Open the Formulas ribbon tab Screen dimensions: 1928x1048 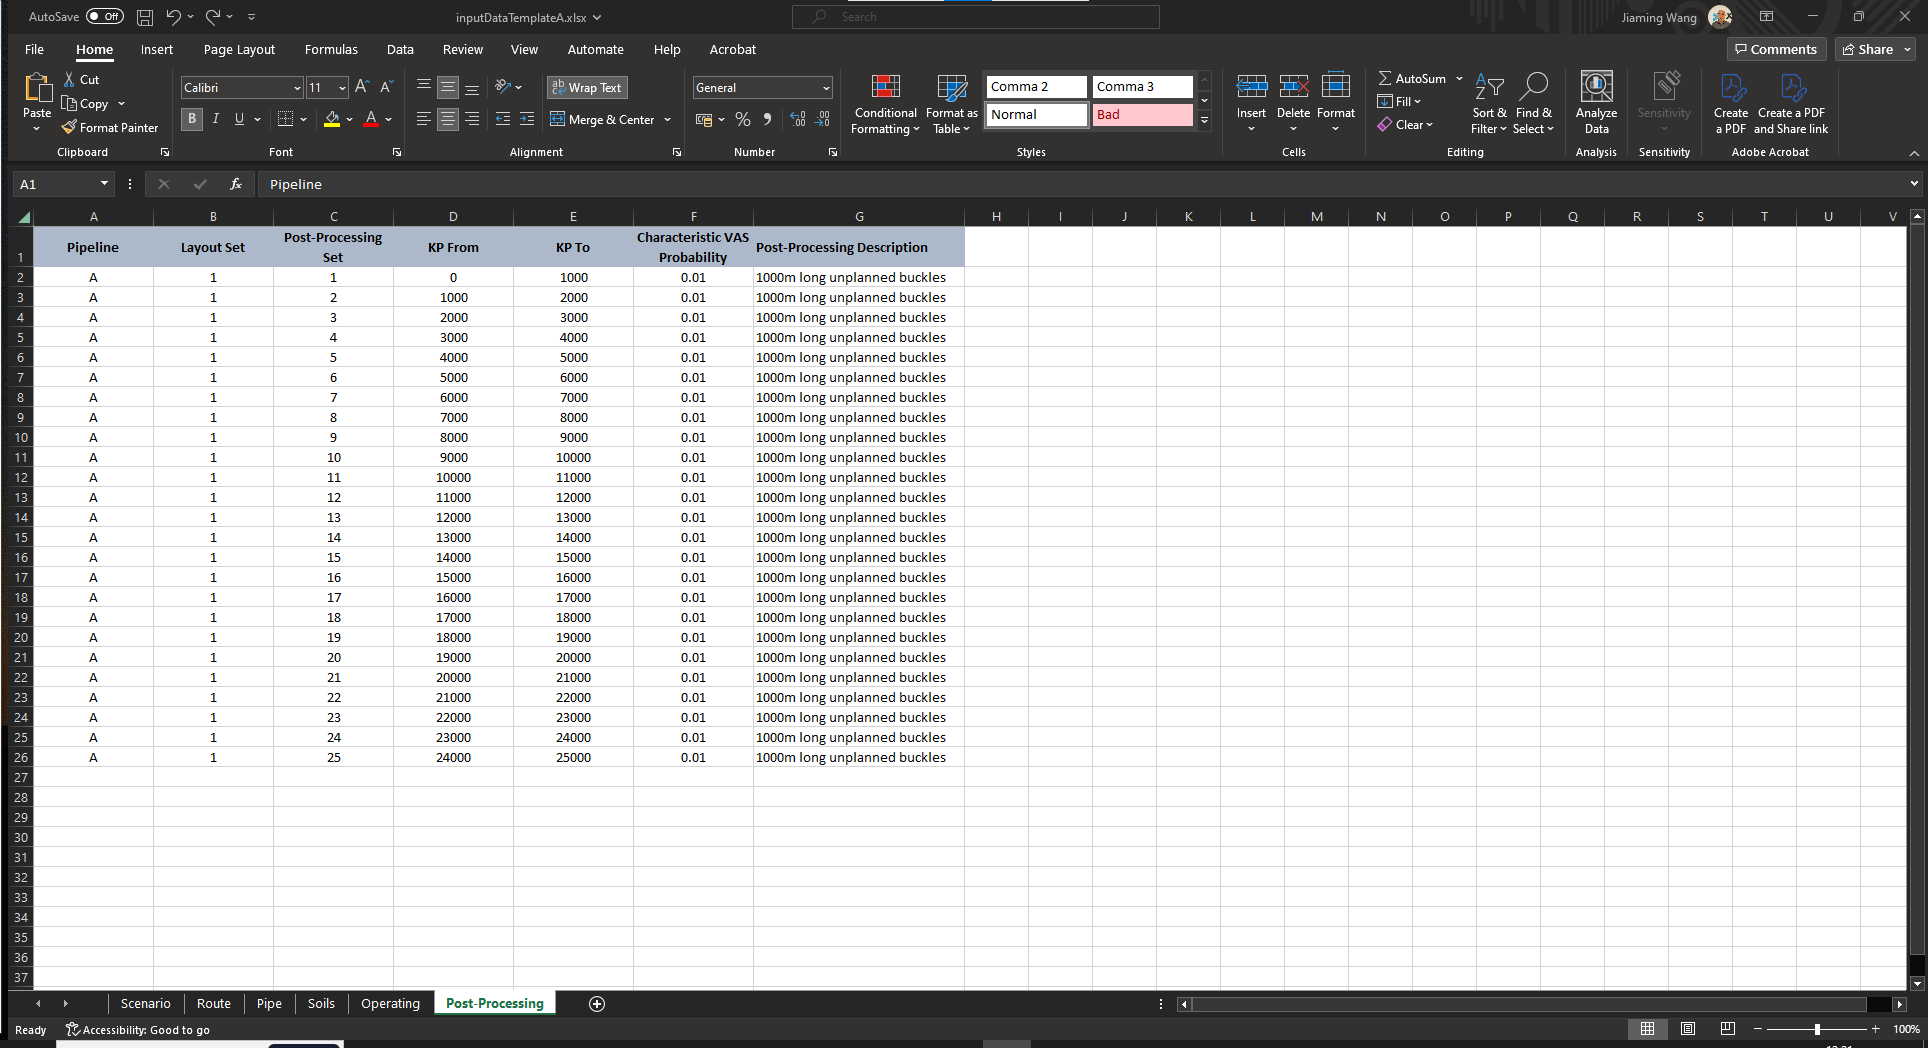pos(331,50)
